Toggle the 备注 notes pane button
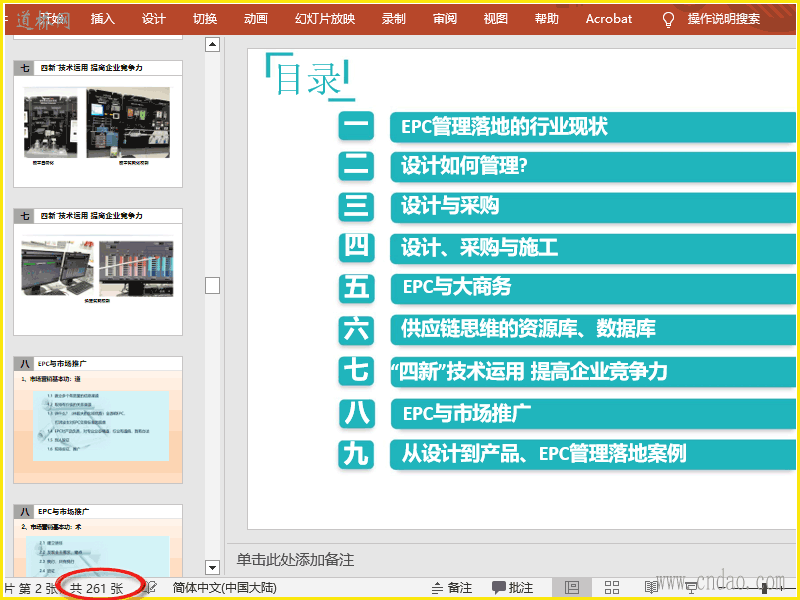 tap(452, 588)
